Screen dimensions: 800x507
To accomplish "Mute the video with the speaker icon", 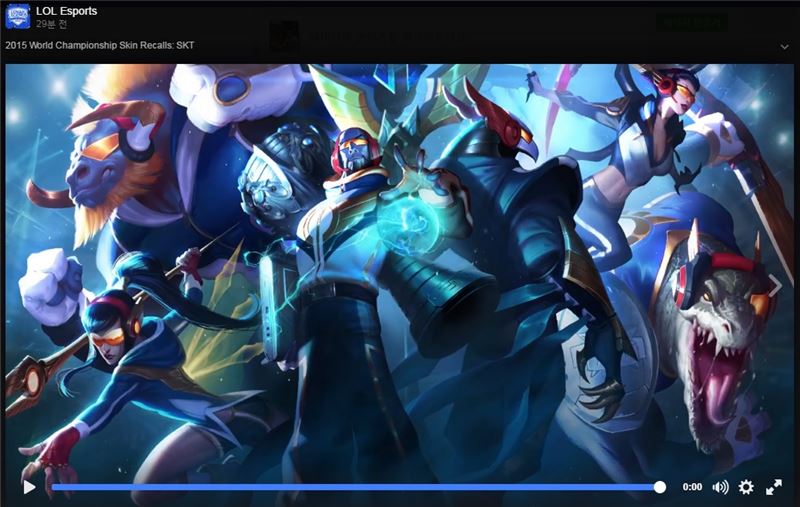I will [720, 487].
